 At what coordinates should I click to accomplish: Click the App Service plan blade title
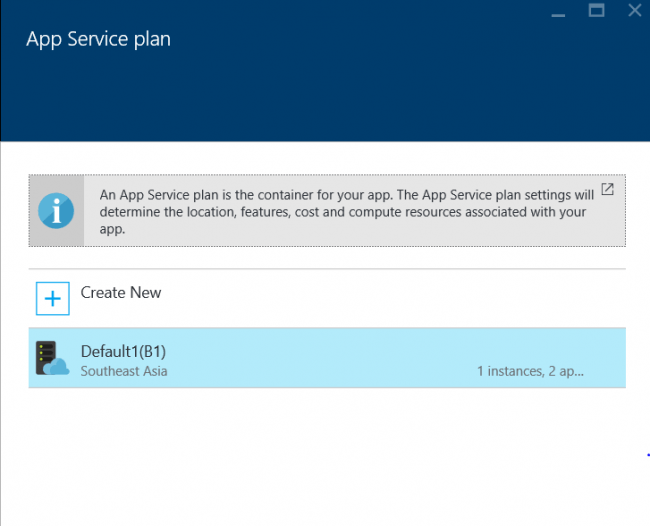(98, 39)
